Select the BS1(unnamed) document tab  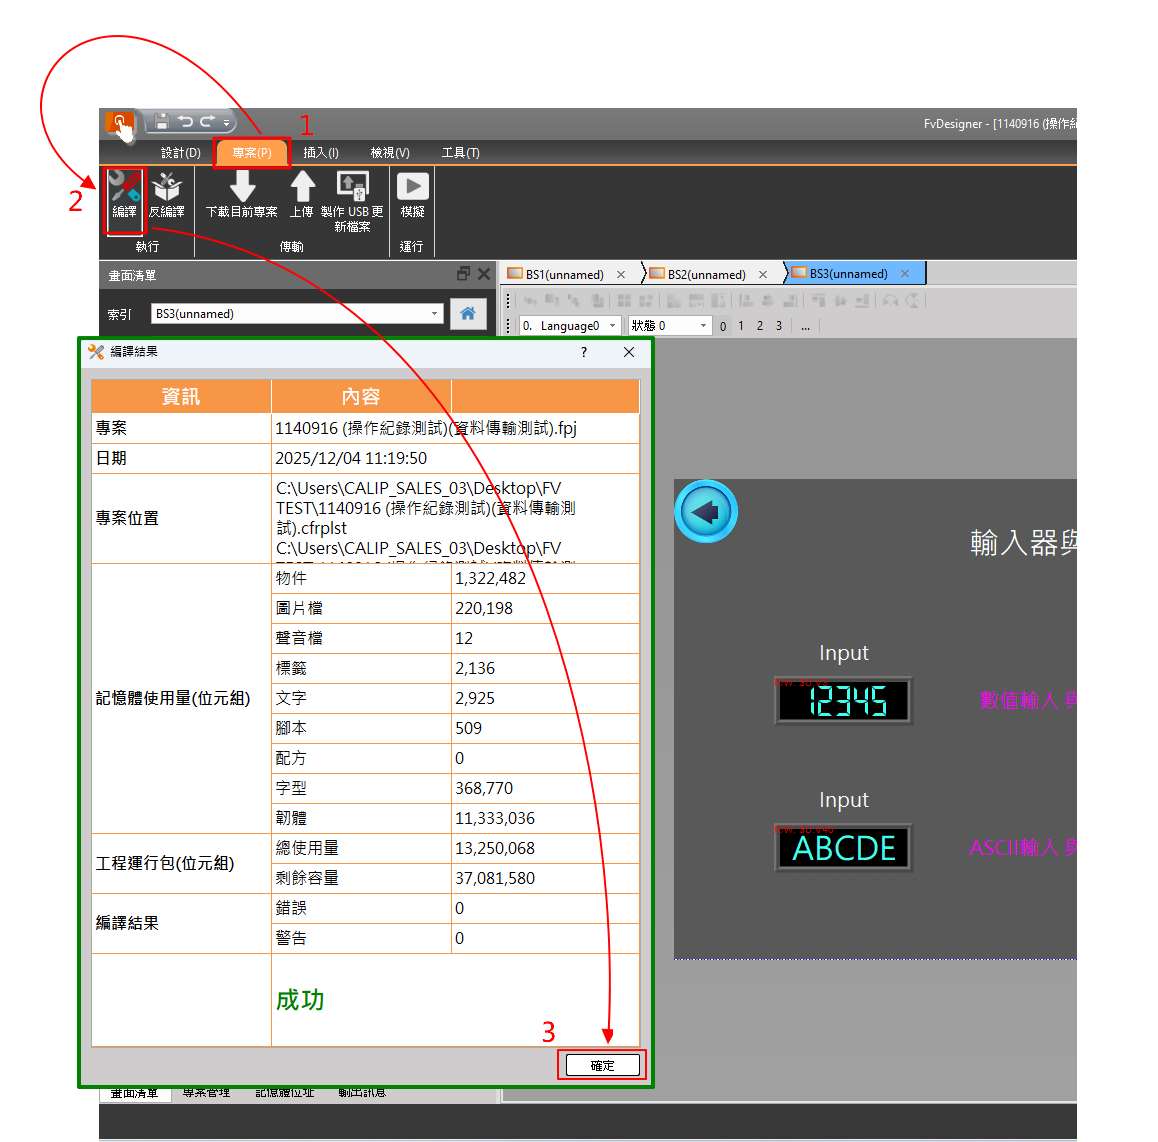click(x=564, y=274)
